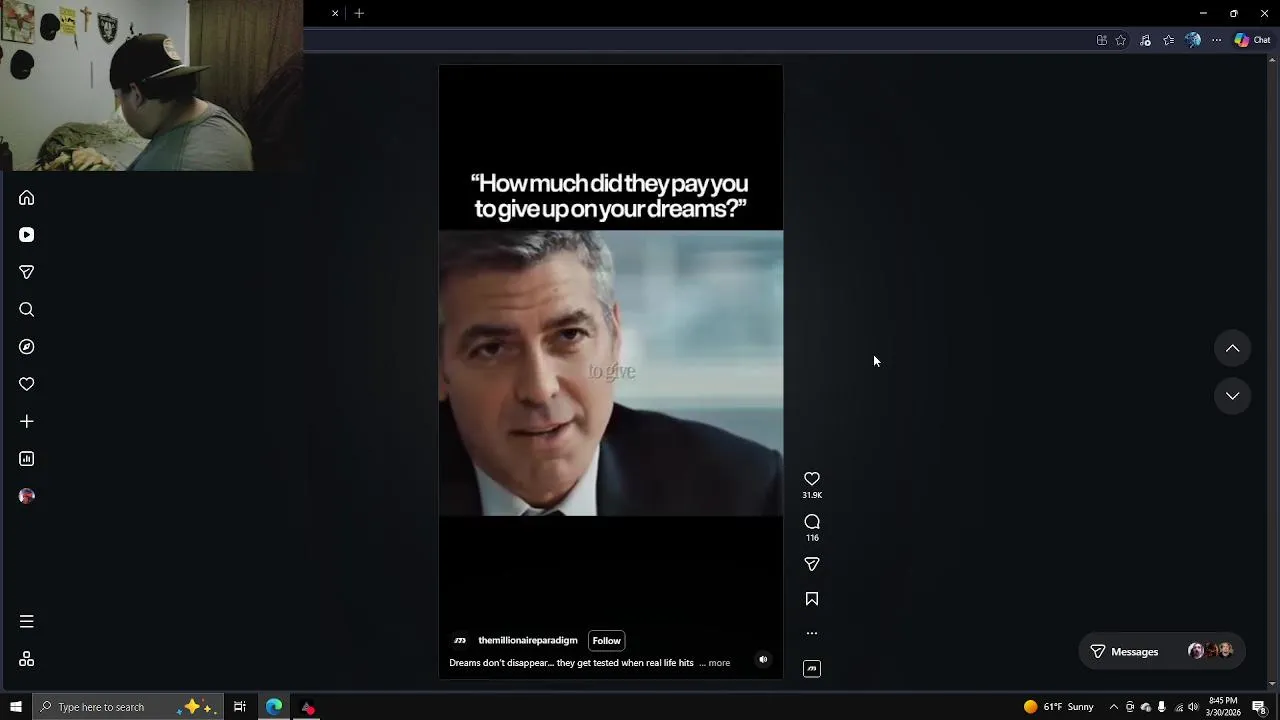The height and width of the screenshot is (720, 1280).
Task: Switch to Microsoft Edge taskbar icon
Action: 274,707
